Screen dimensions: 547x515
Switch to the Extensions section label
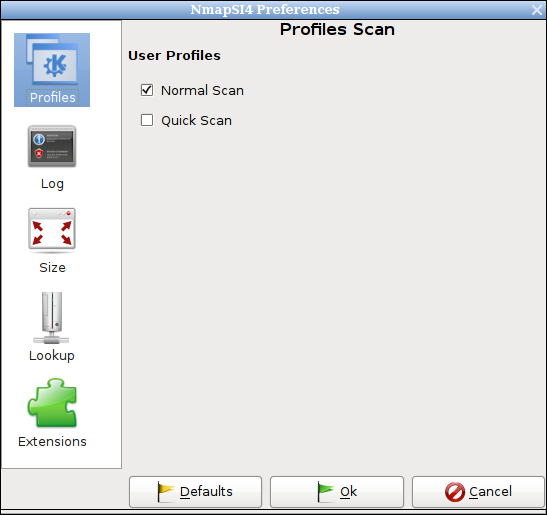click(52, 441)
